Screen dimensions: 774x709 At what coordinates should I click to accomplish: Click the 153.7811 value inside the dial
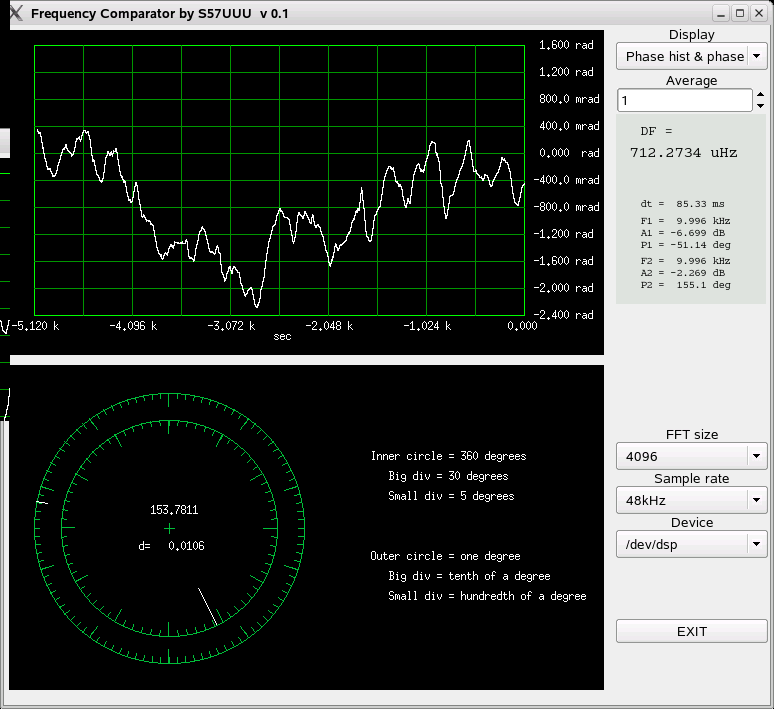pos(174,510)
